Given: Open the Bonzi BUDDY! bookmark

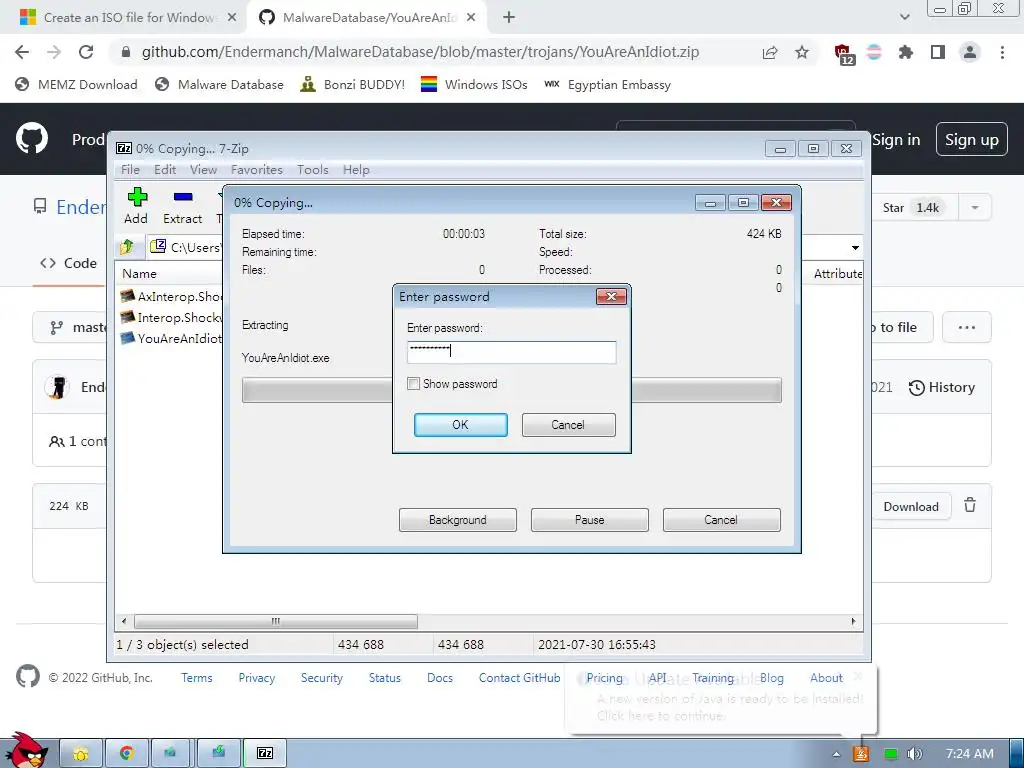Looking at the screenshot, I should (x=352, y=84).
